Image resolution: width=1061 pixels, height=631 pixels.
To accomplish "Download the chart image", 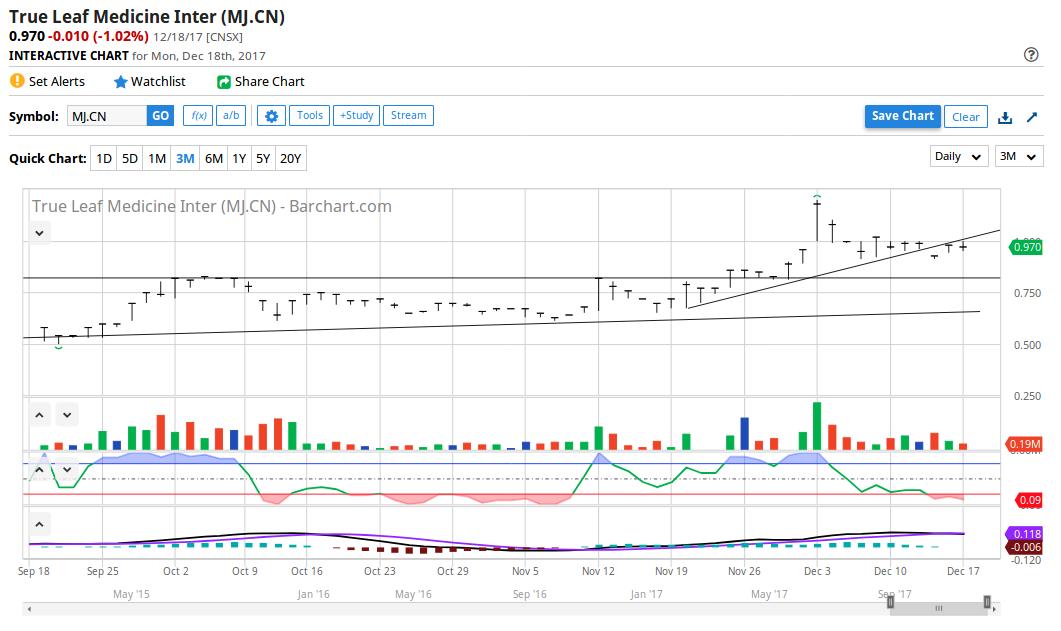I will pos(1005,117).
